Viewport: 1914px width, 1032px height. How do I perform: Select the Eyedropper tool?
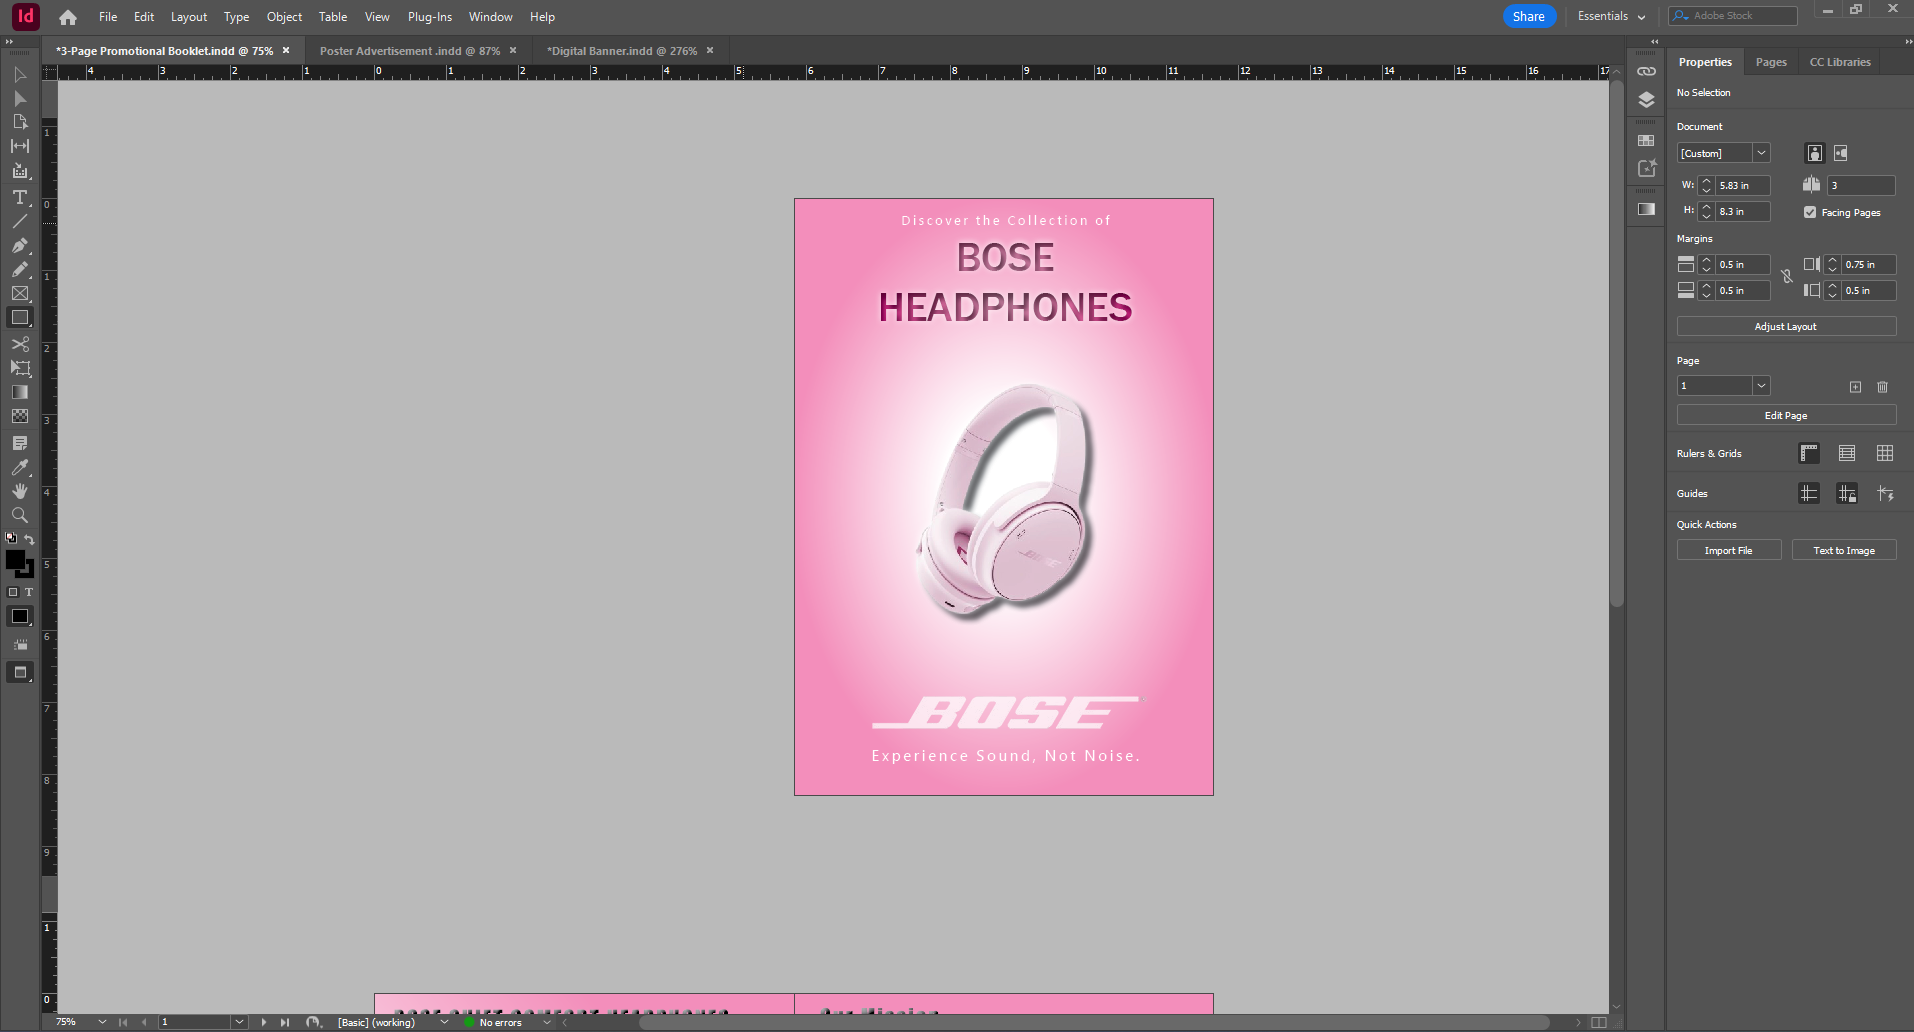[x=19, y=467]
